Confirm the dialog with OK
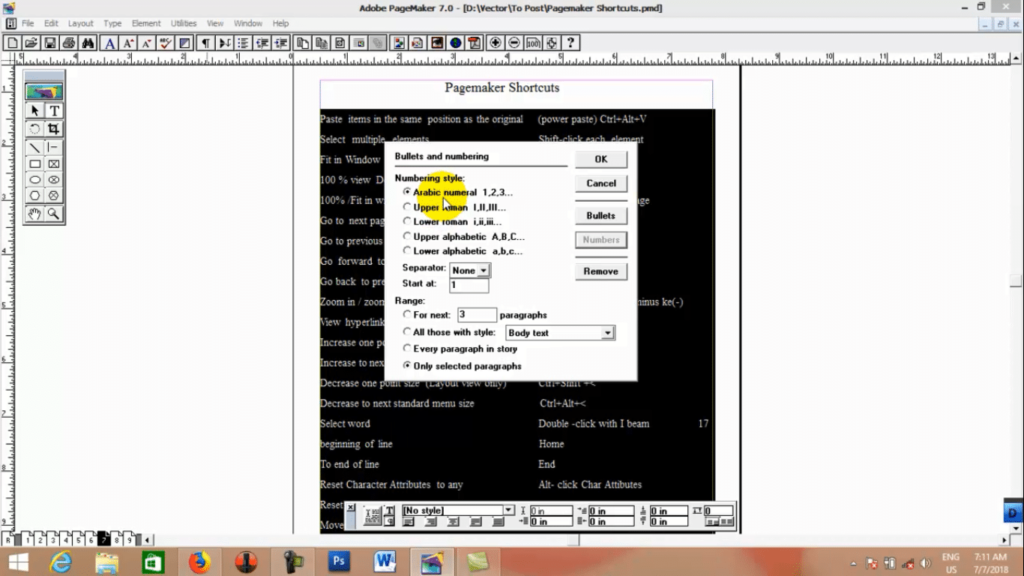Screen dimensions: 1024x576 click(601, 159)
